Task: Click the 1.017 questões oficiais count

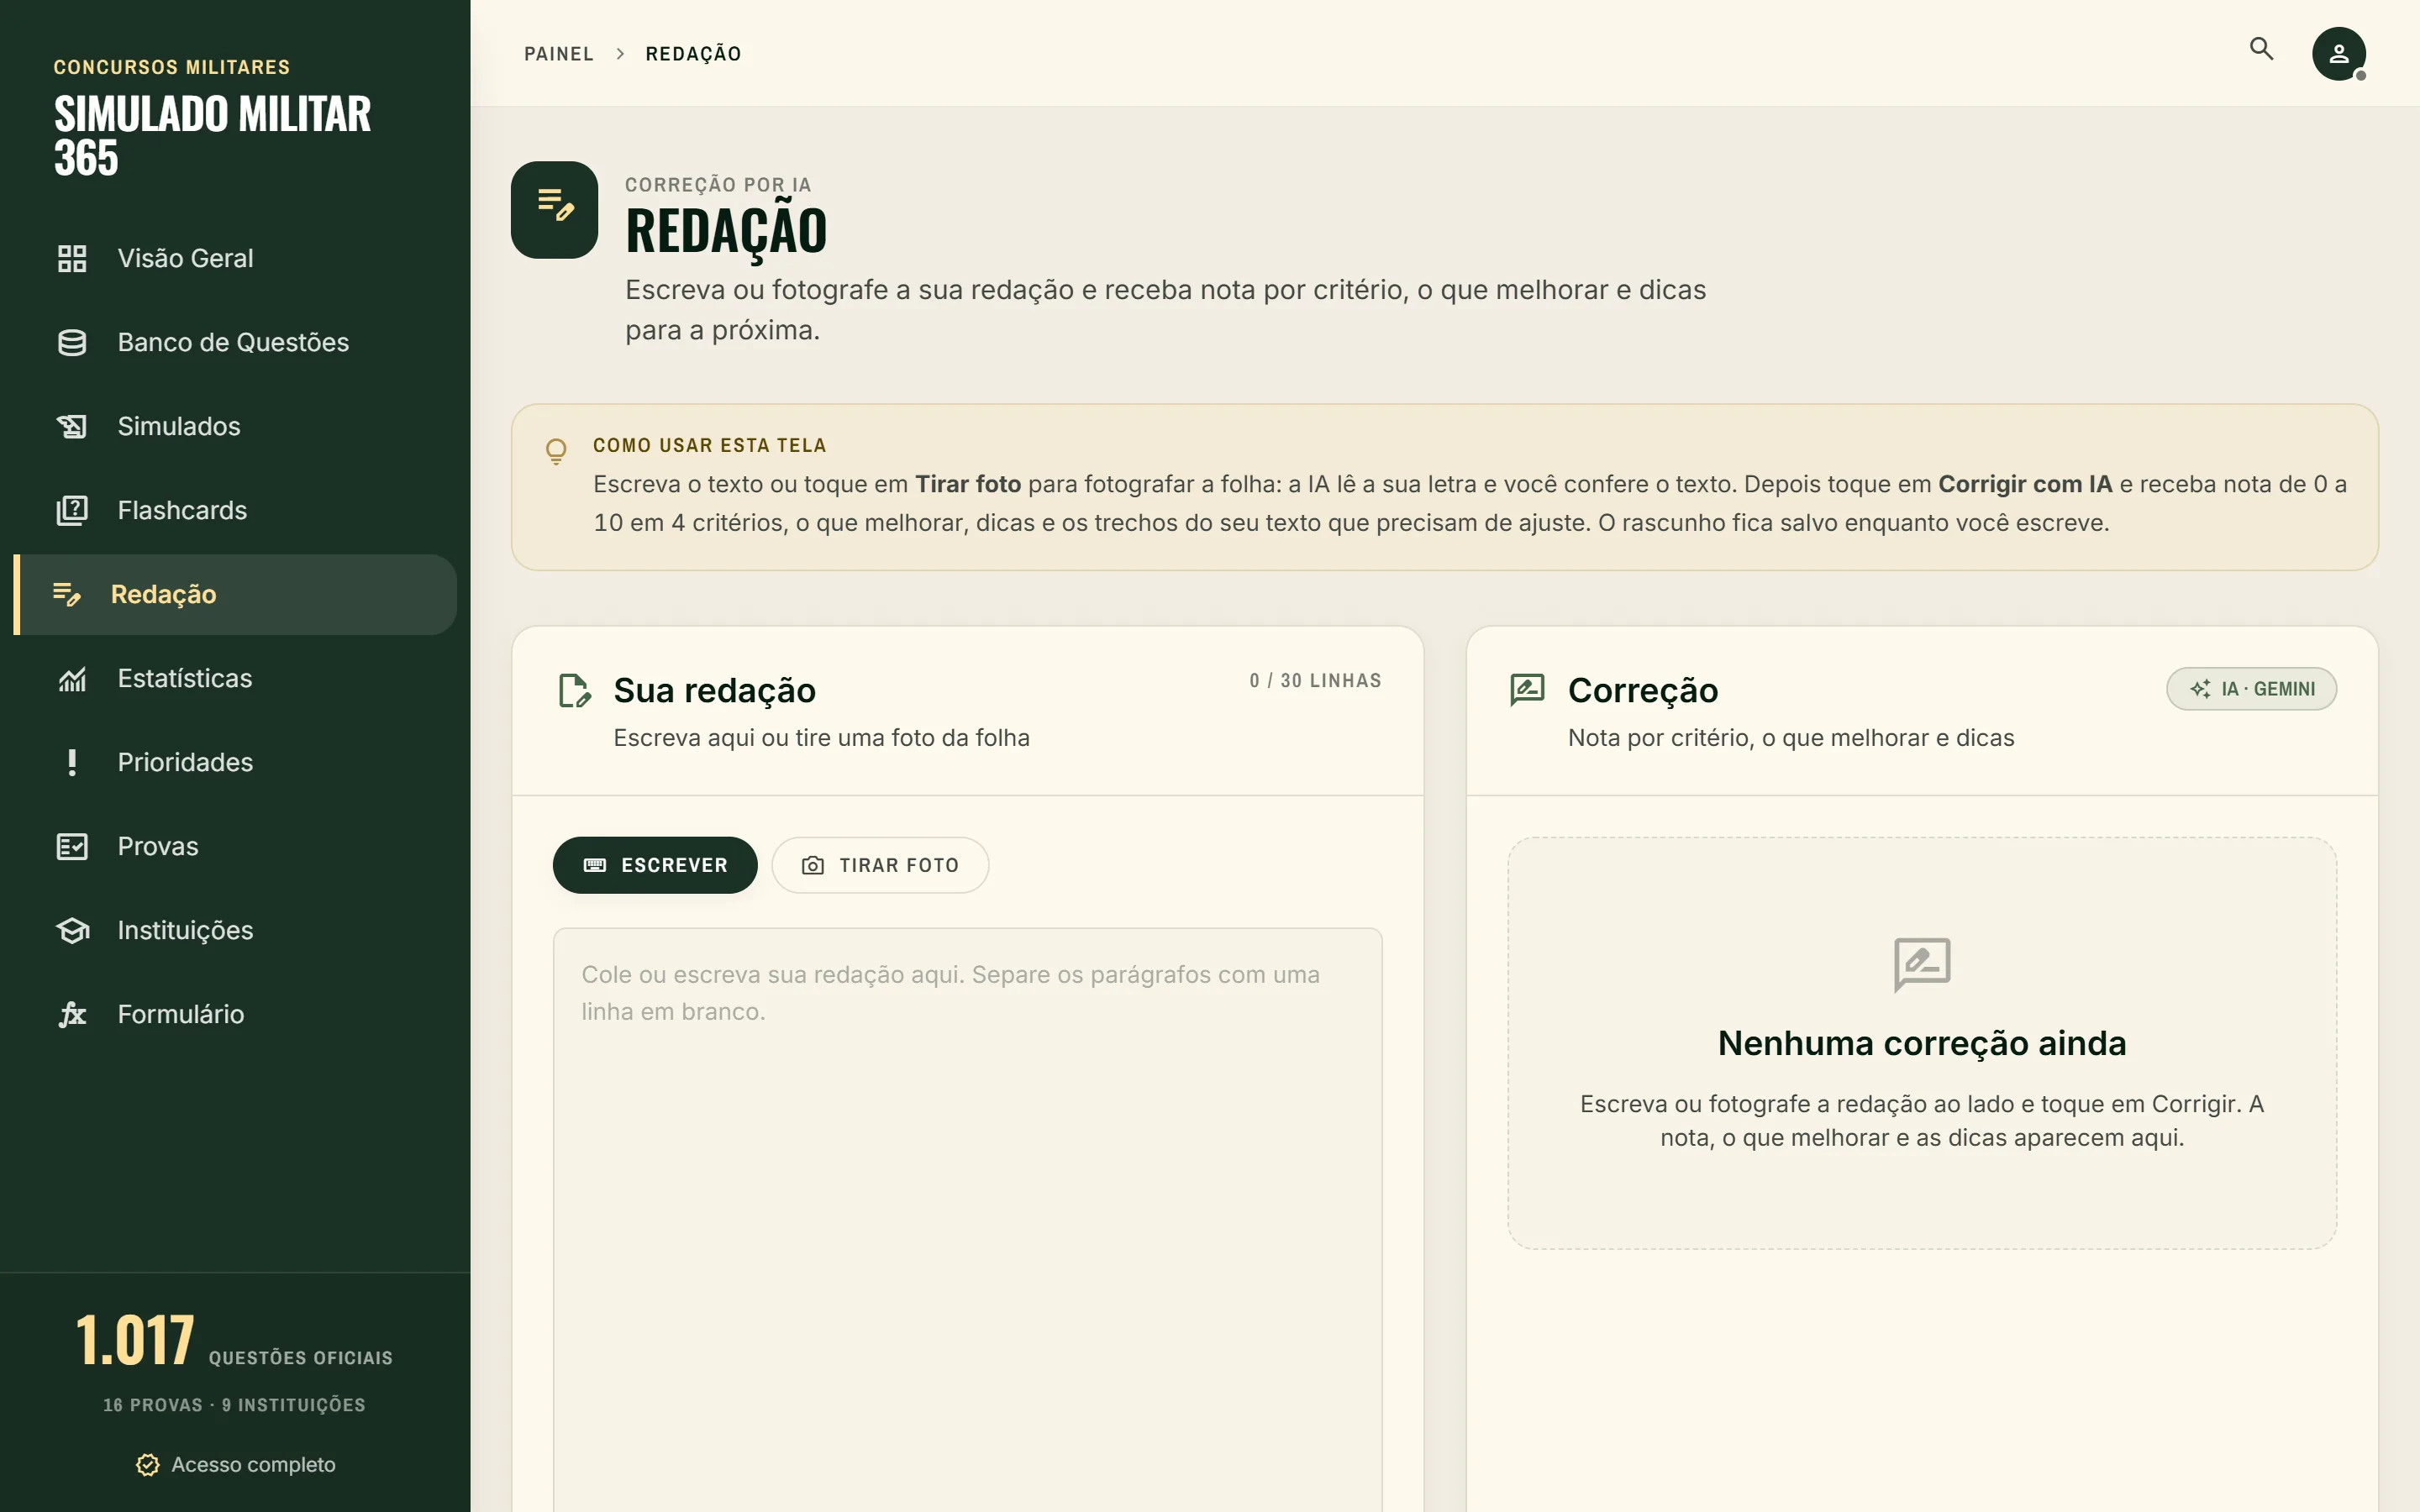Action: [234, 1340]
